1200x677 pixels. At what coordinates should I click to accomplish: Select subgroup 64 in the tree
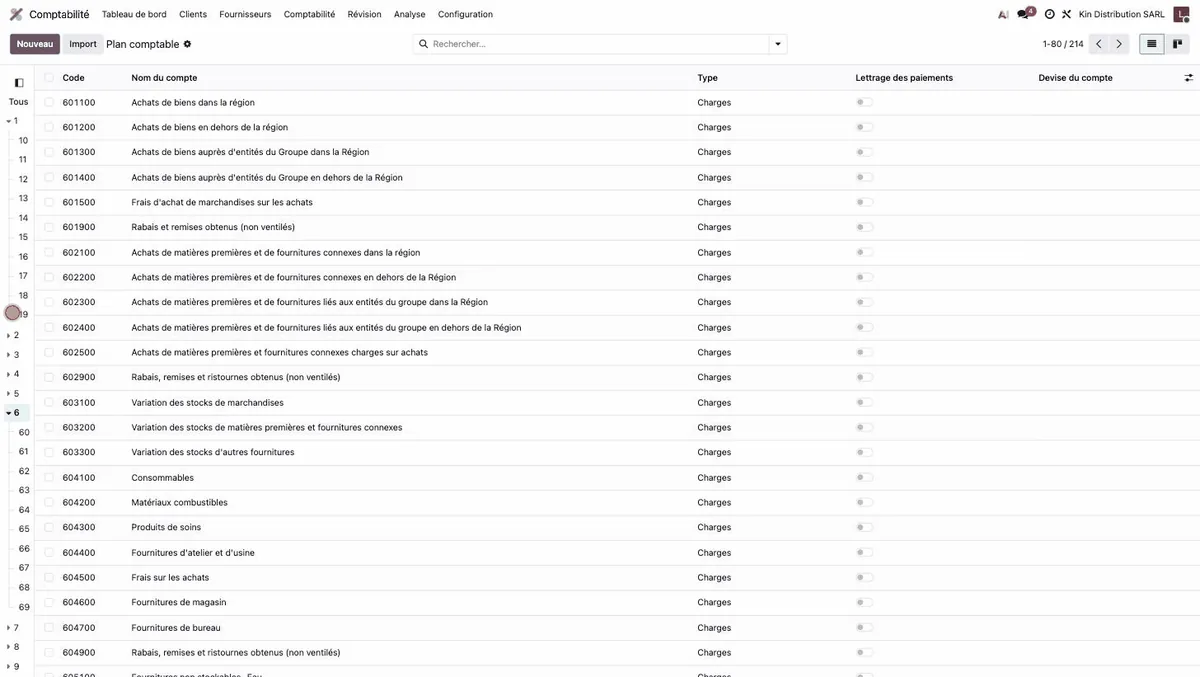point(24,510)
